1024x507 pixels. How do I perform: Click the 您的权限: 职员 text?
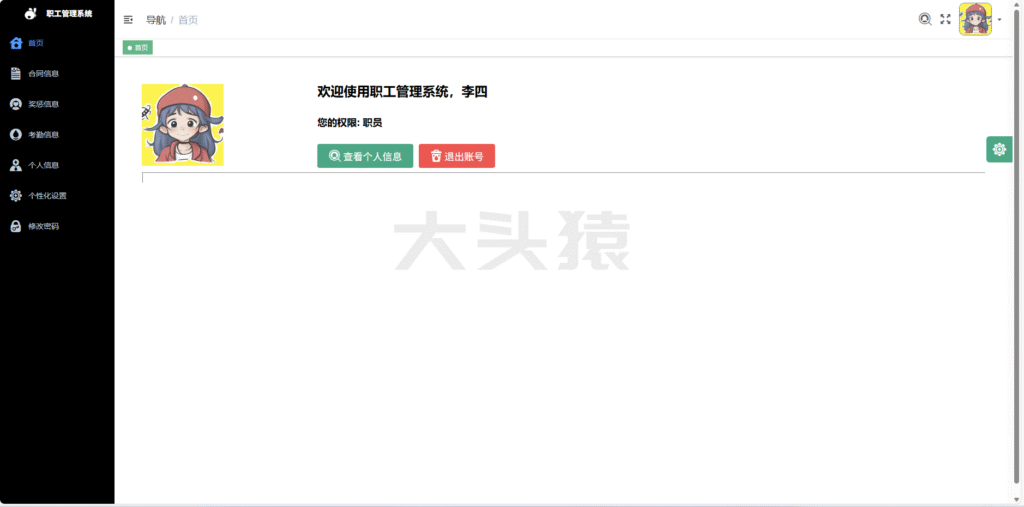pyautogui.click(x=349, y=123)
